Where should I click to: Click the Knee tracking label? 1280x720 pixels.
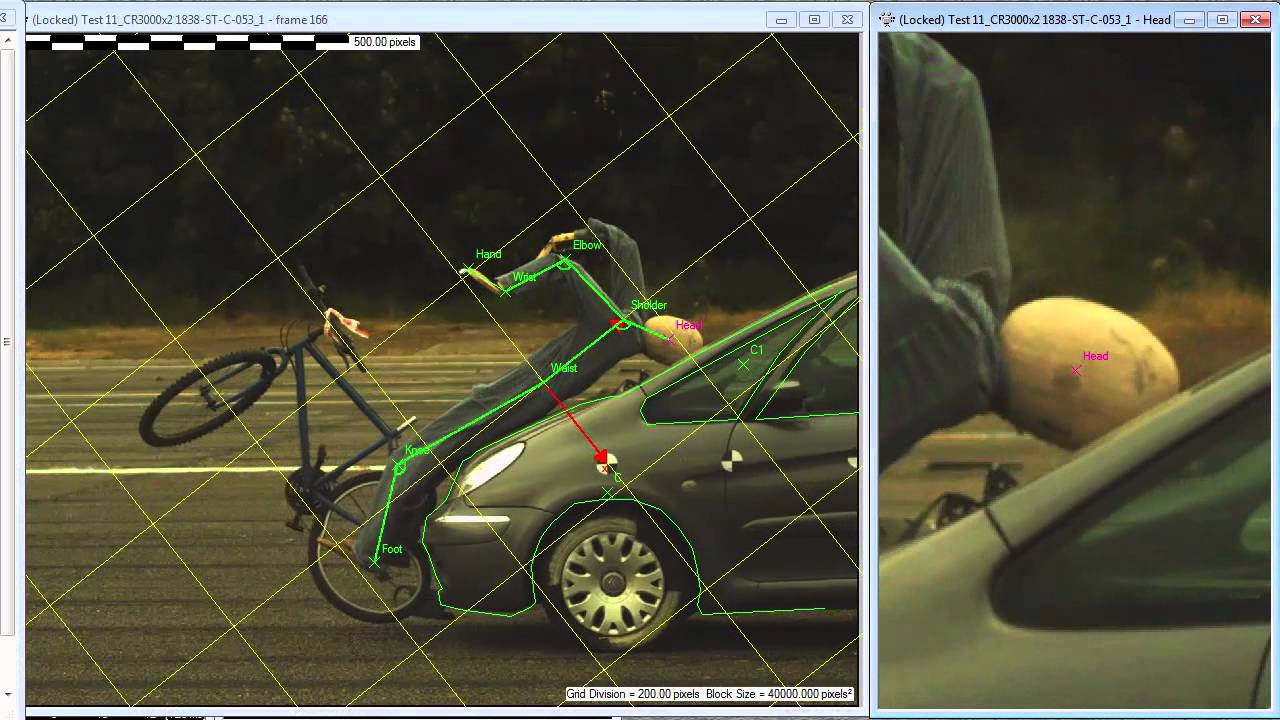[417, 450]
